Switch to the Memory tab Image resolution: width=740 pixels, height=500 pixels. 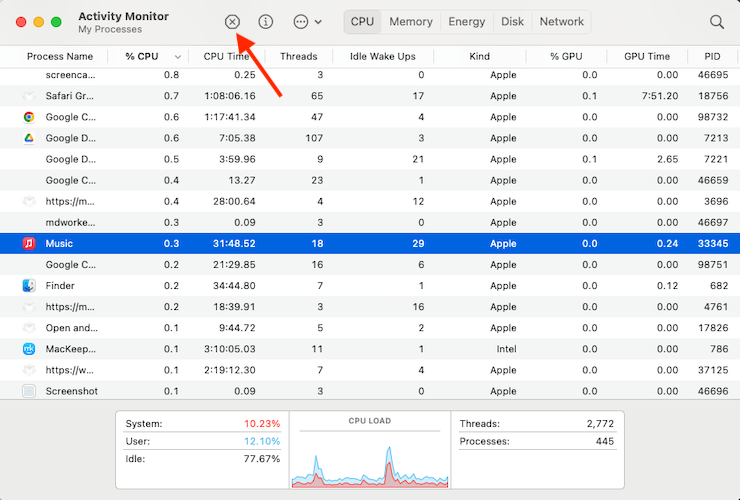[x=411, y=22]
